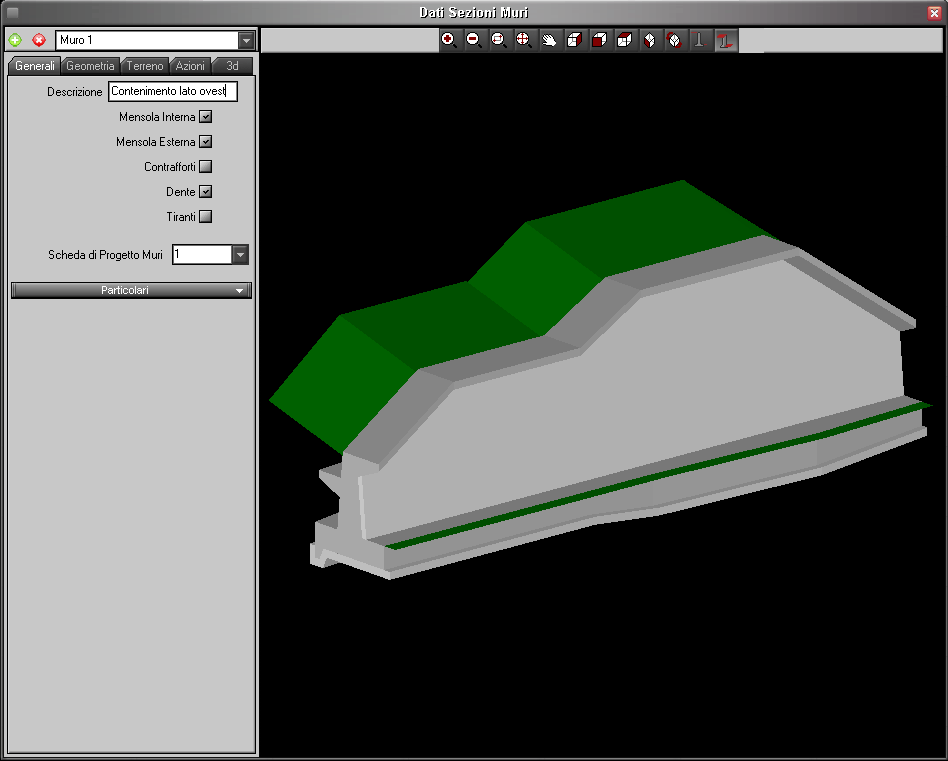This screenshot has width=948, height=761.
Task: Enable the Contrafforti checkbox
Action: tap(206, 167)
